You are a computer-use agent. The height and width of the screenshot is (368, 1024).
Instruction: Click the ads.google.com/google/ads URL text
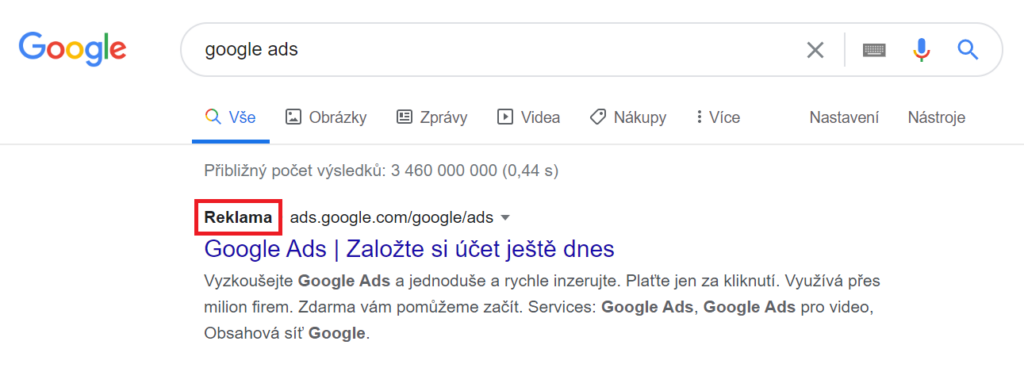[x=391, y=217]
